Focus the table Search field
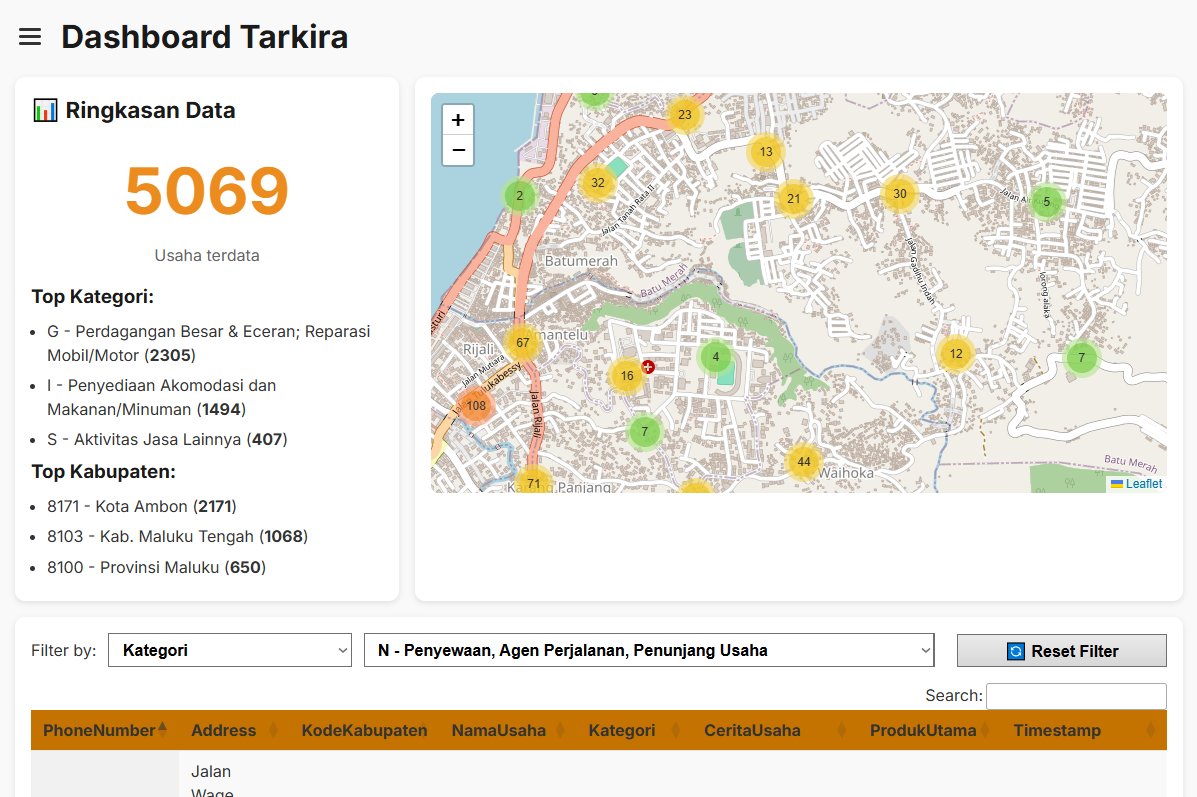 pos(1076,696)
